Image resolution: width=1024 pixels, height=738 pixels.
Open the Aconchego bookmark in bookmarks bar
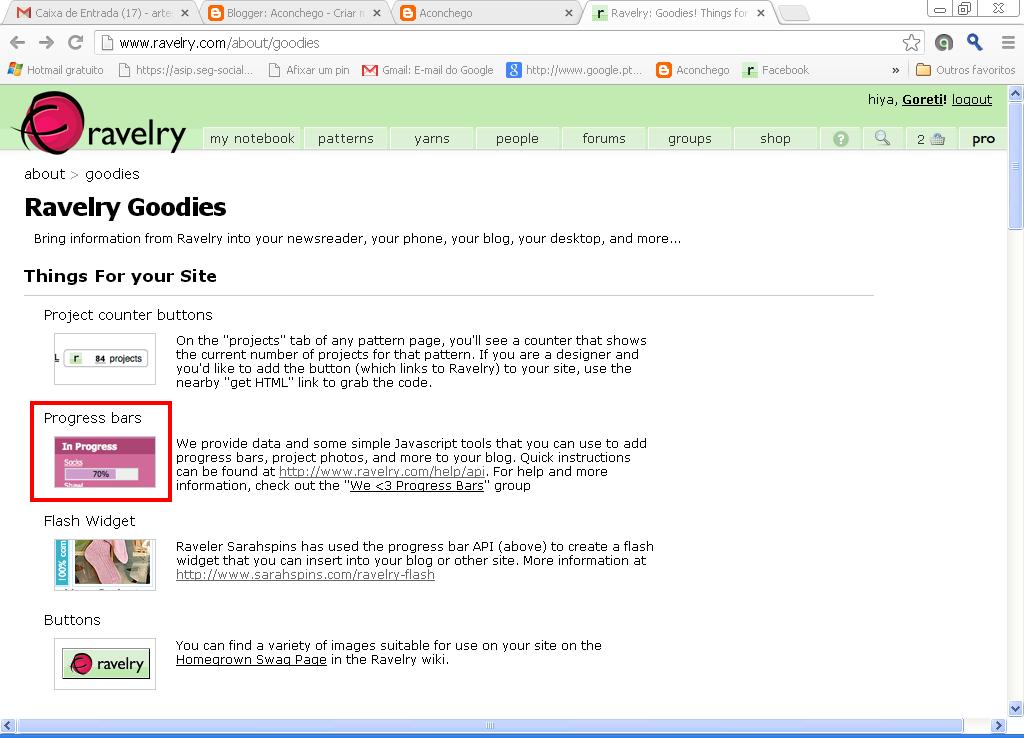click(693, 70)
